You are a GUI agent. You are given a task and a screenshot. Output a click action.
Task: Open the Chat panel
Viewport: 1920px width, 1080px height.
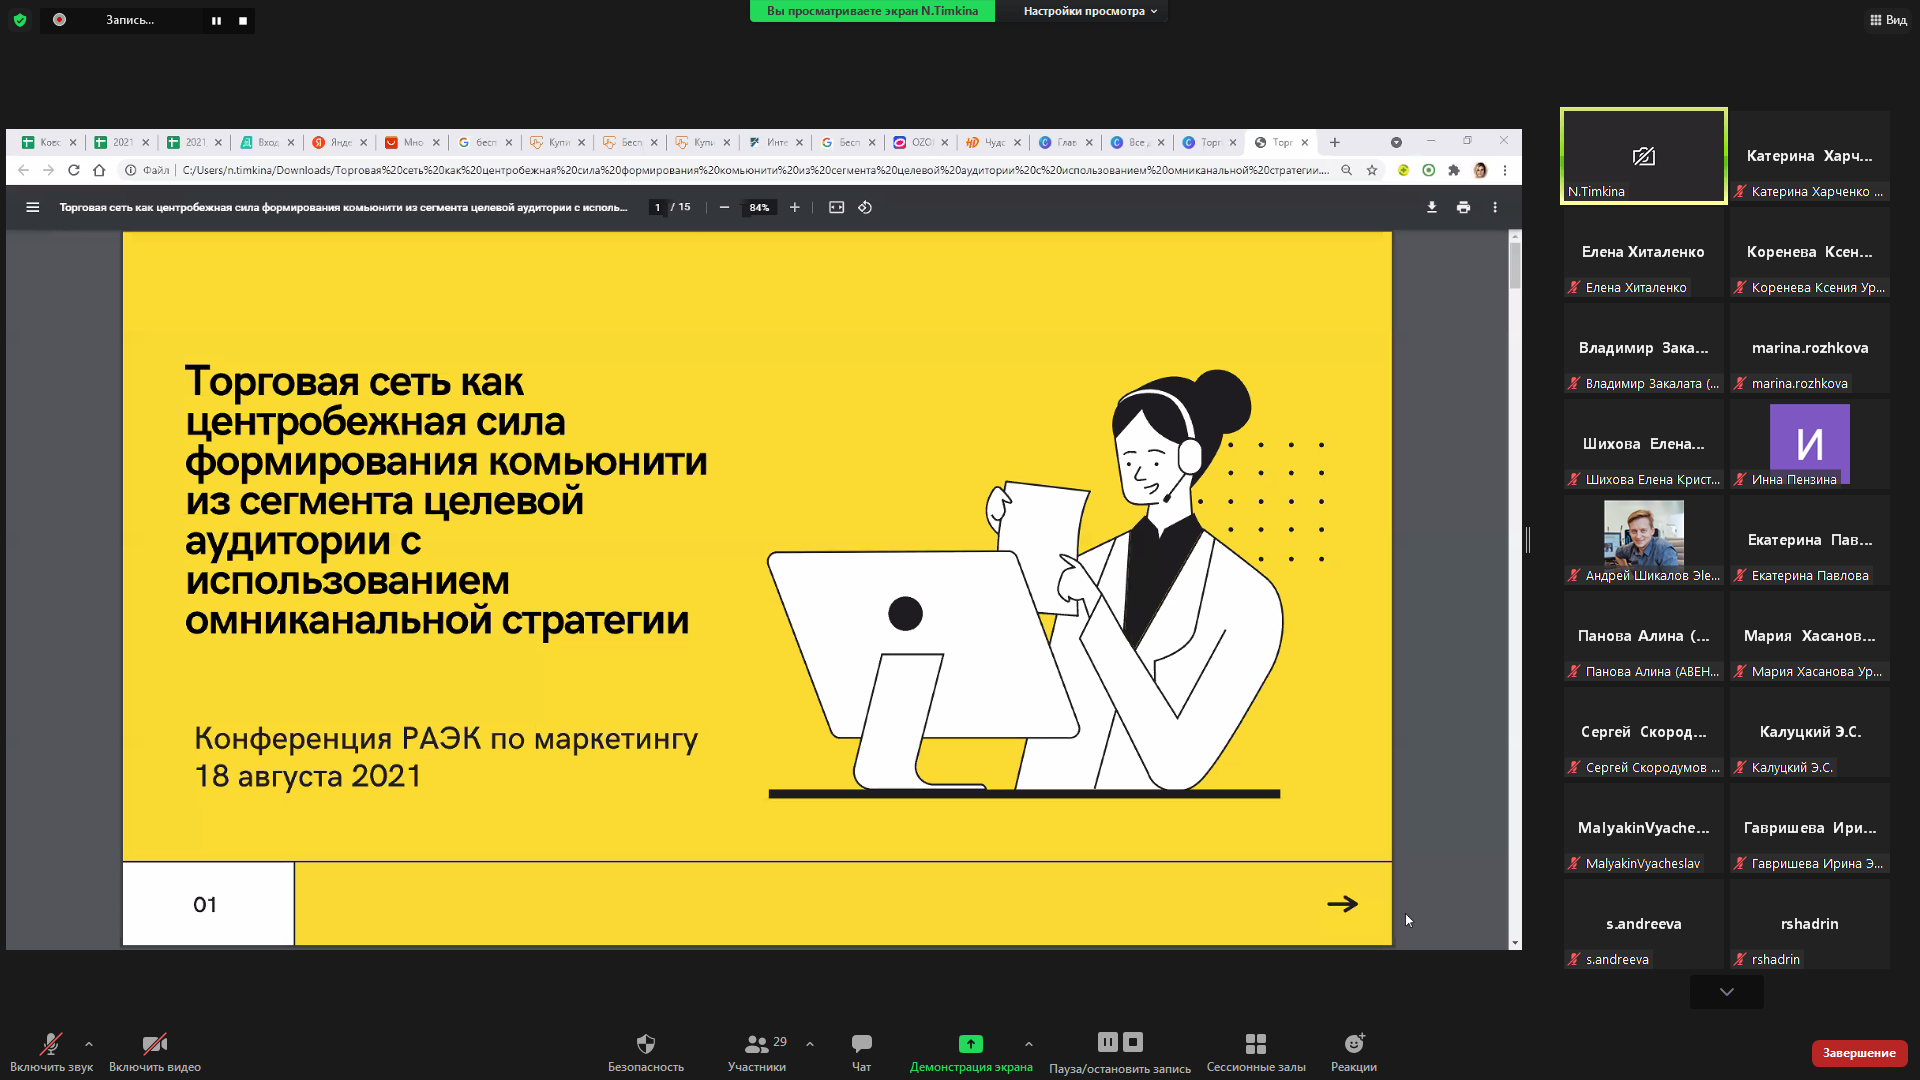[x=861, y=1044]
